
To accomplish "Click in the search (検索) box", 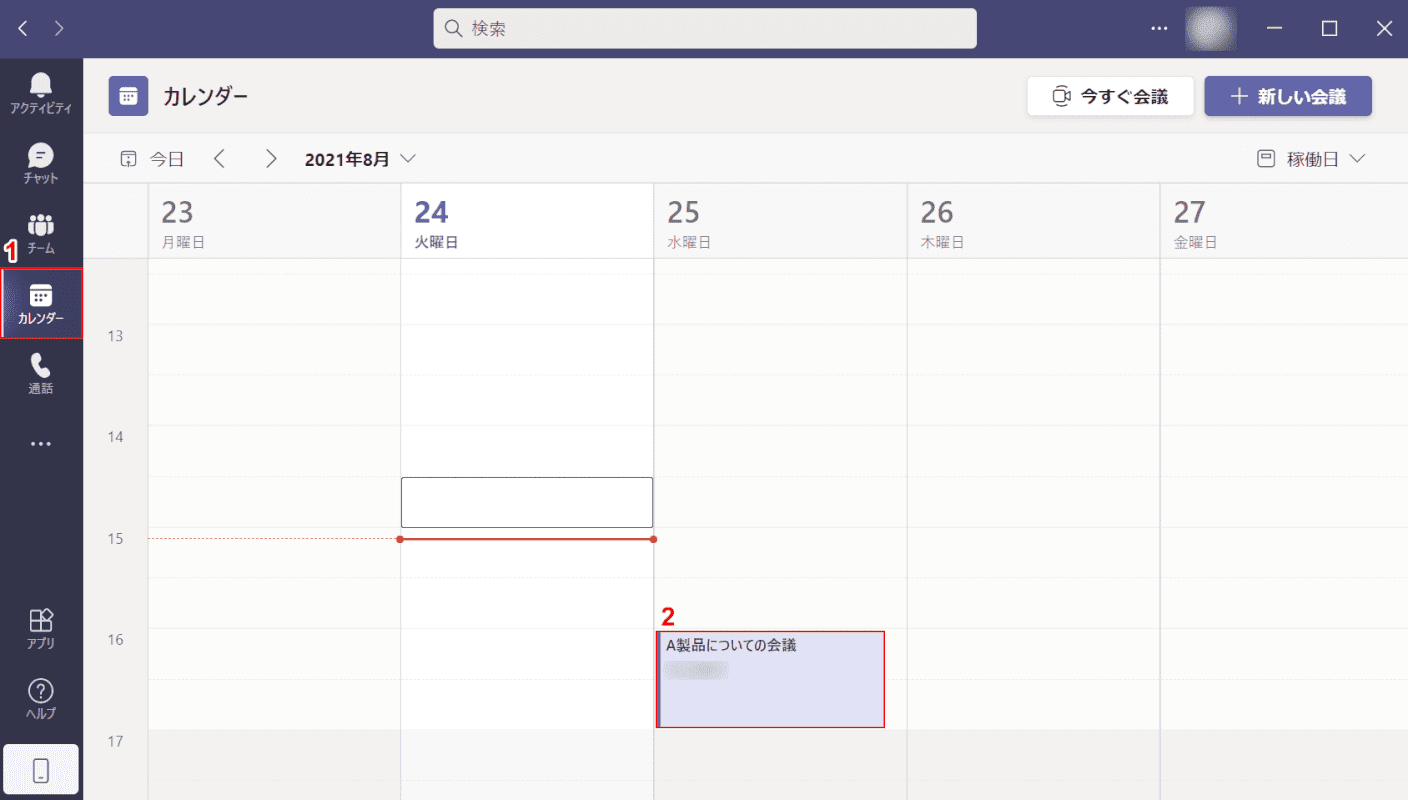I will coord(705,28).
